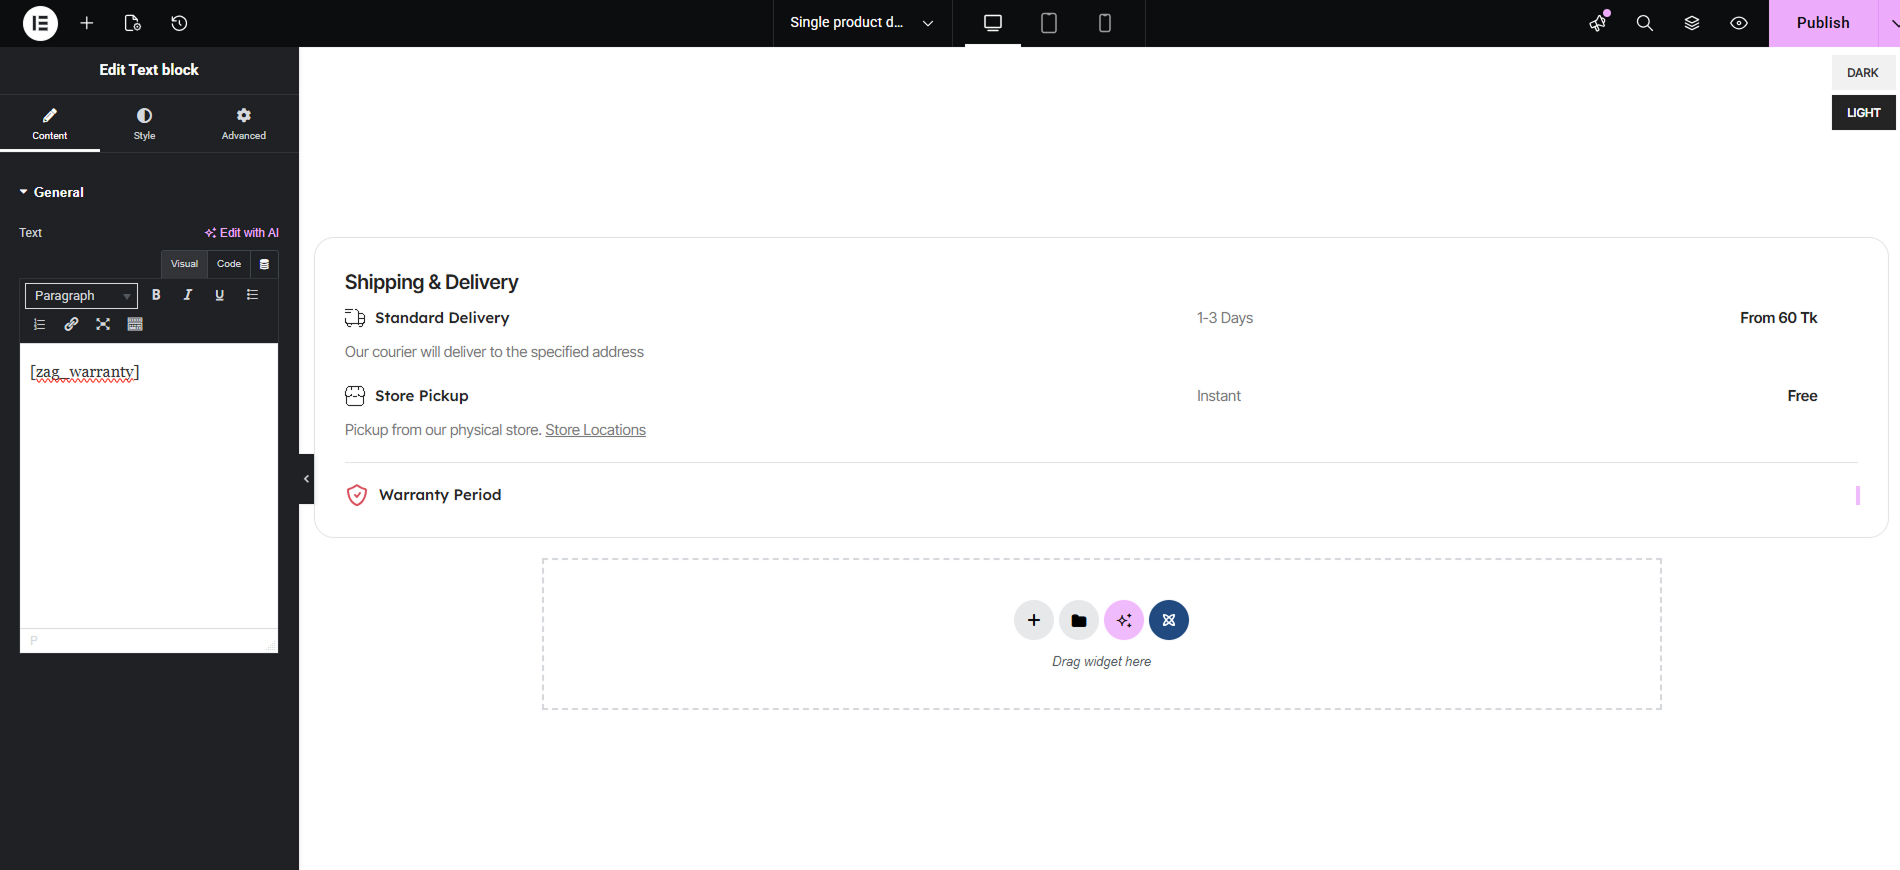Click the Store Locations link

tap(595, 430)
